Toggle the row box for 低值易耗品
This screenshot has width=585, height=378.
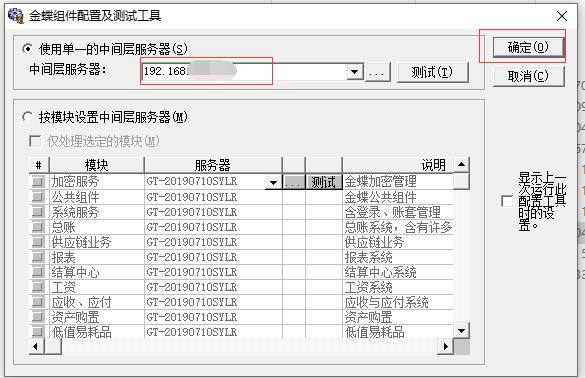pos(38,332)
